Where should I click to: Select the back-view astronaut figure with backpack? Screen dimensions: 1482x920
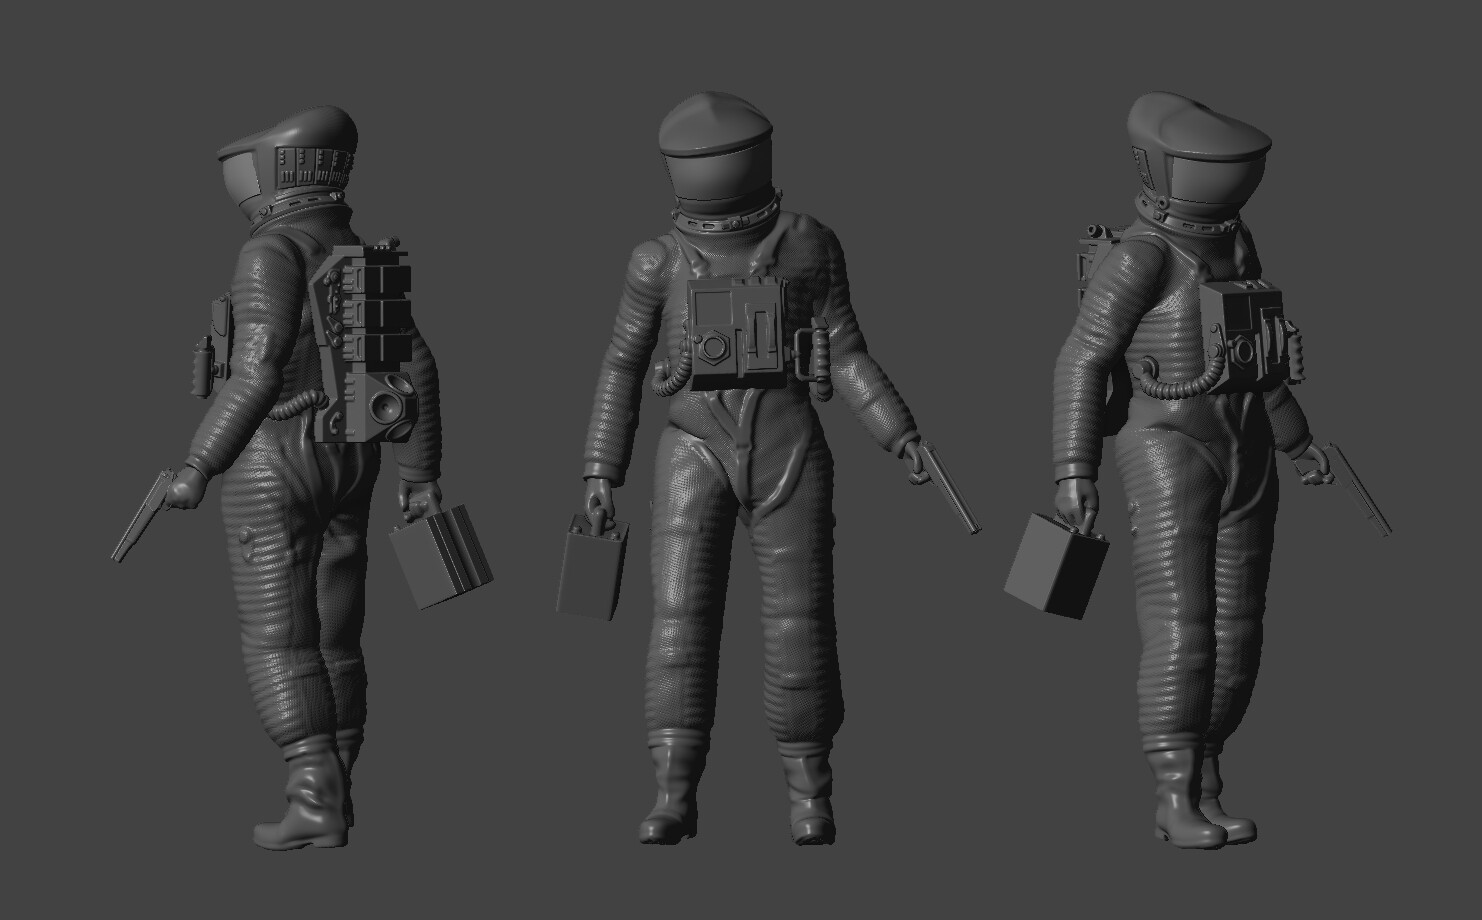click(x=300, y=480)
